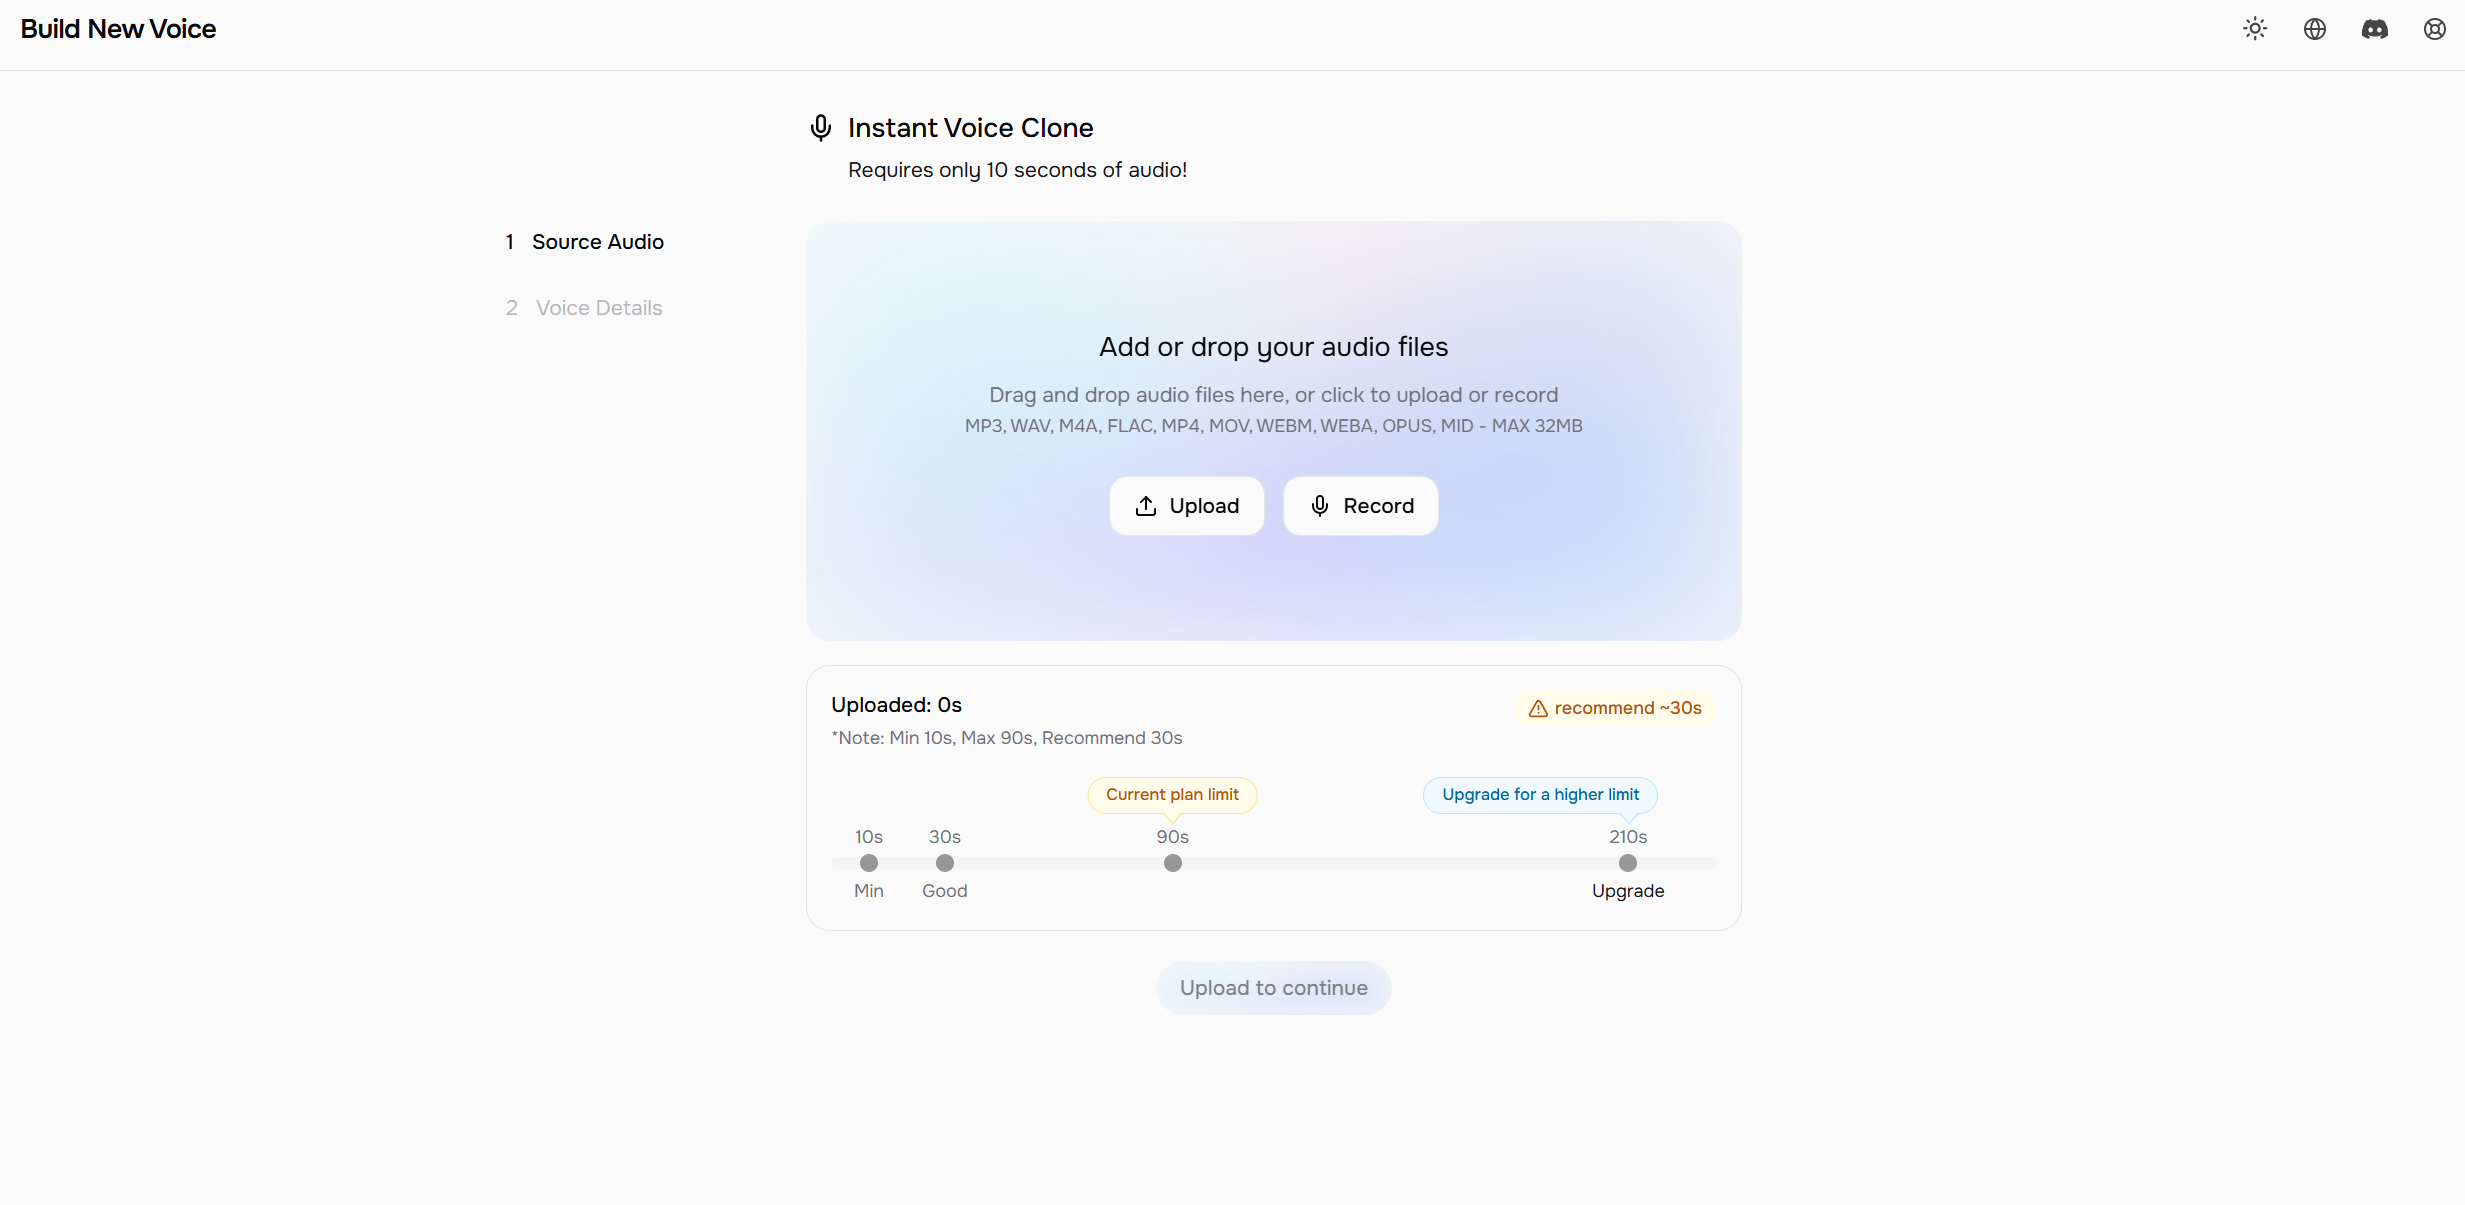Screen dimensions: 2465x1205
Task: Click the Upgrade for a higher limit bubble
Action: (1539, 794)
